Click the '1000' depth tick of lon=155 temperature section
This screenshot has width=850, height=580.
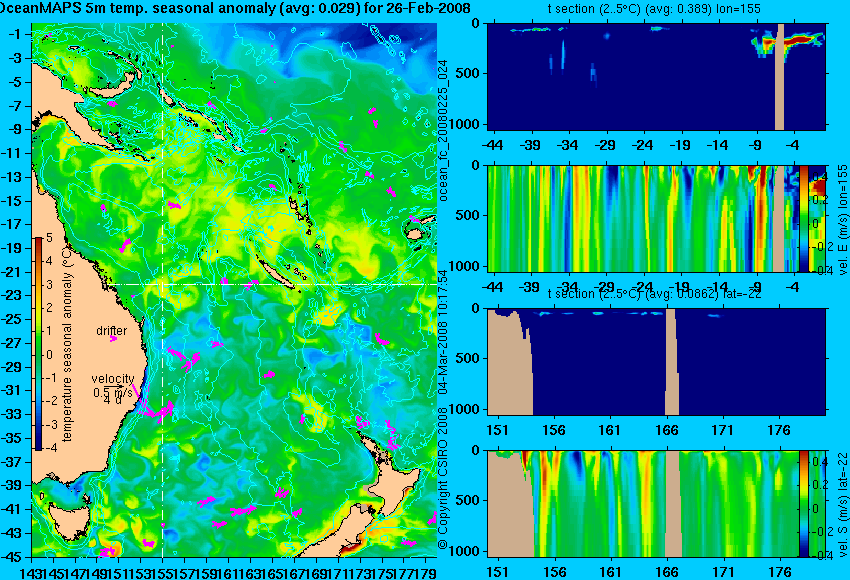pyautogui.click(x=466, y=124)
